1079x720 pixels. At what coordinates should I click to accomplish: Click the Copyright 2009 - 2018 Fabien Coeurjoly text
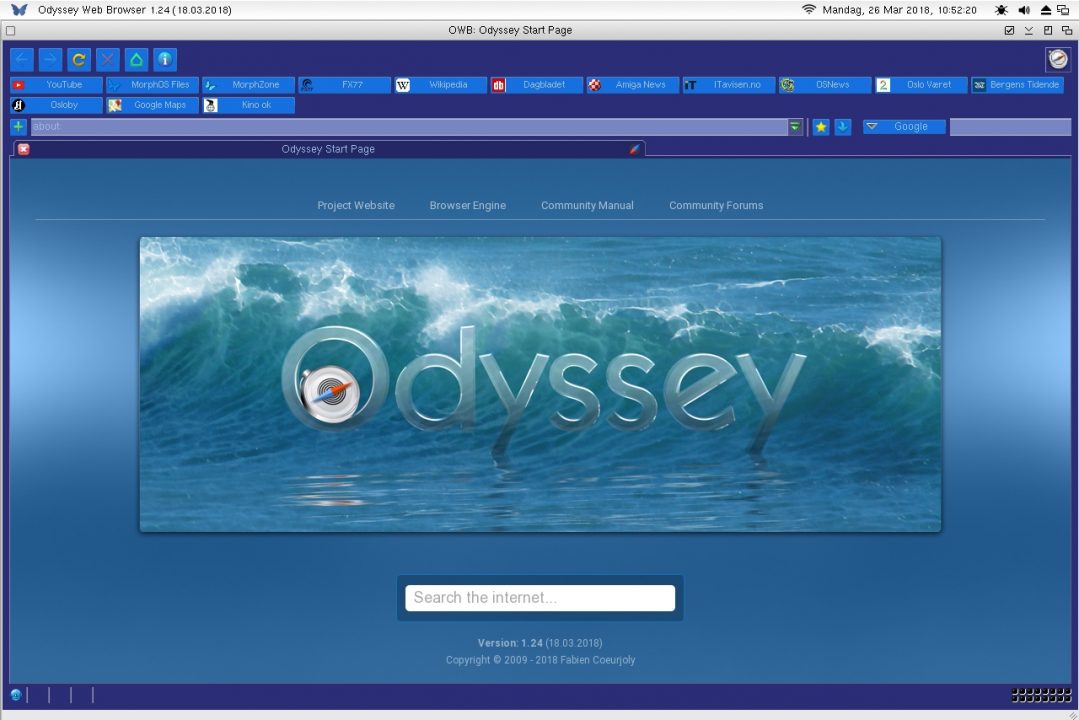540,659
